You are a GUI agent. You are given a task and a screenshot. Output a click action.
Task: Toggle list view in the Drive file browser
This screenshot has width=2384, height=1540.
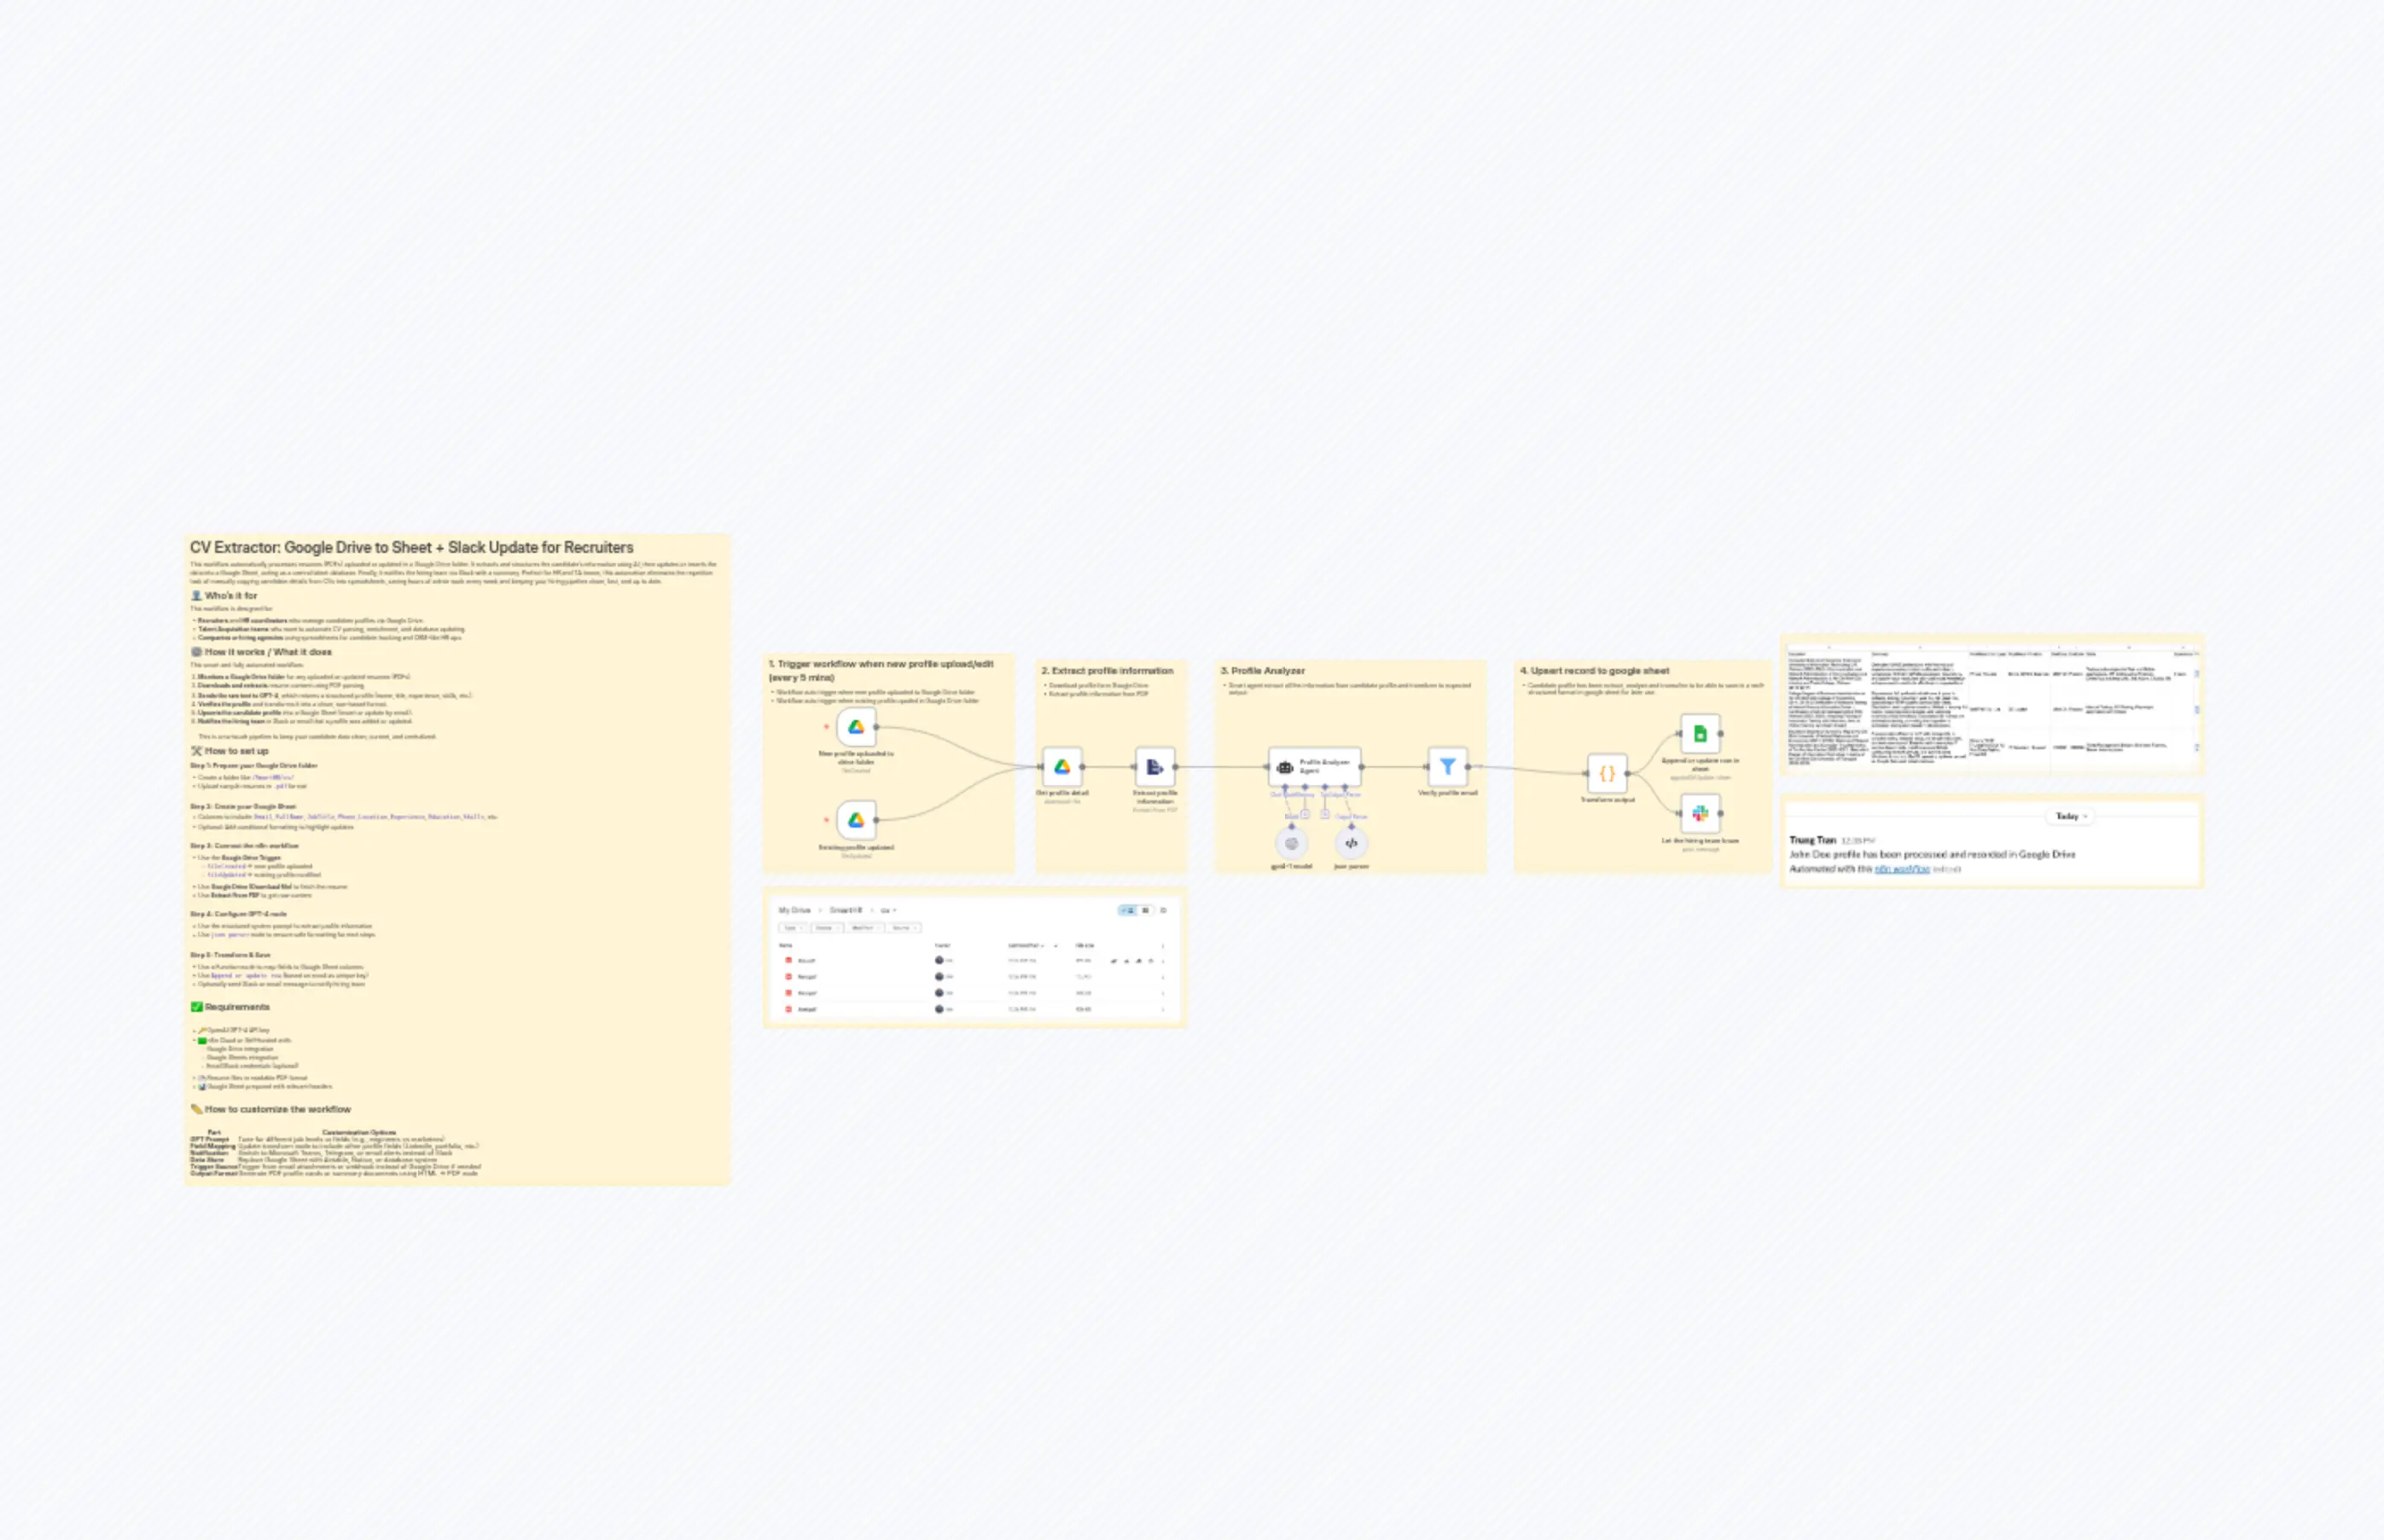(1127, 910)
